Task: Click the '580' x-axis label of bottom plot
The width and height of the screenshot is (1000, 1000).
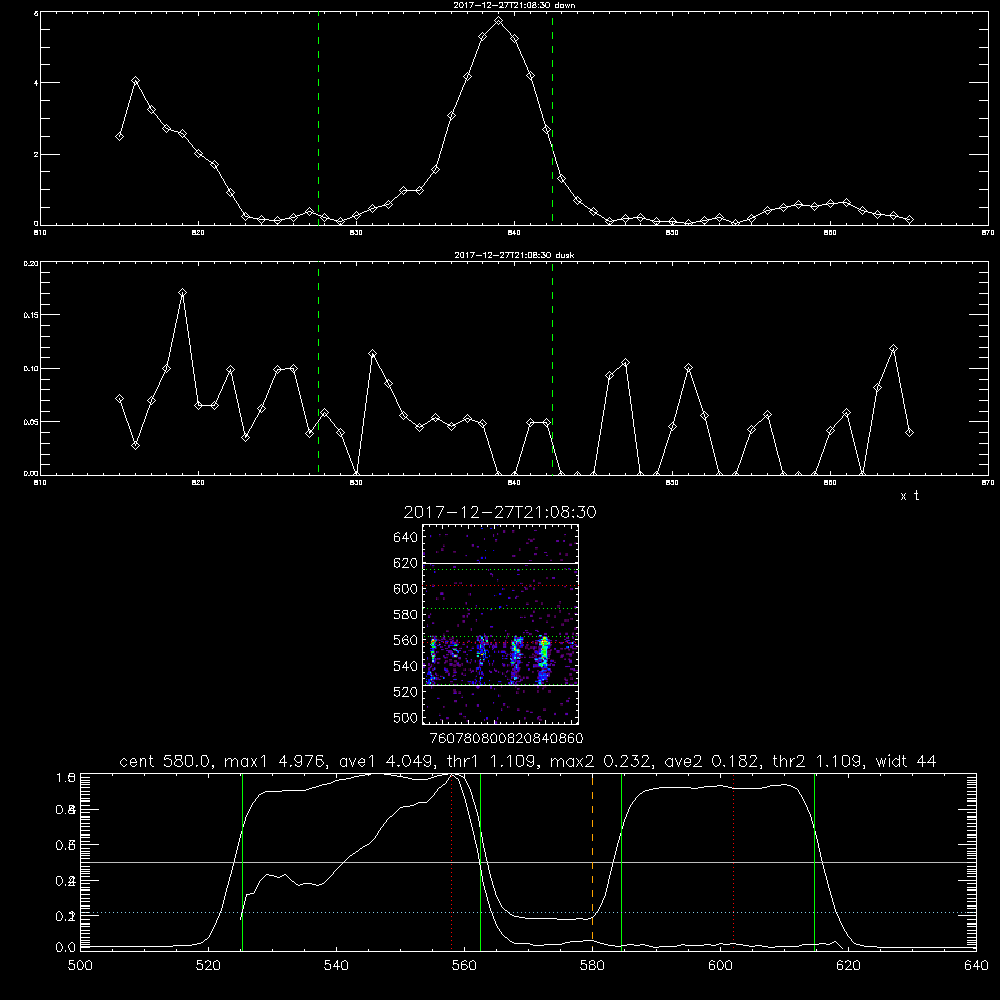Action: (592, 965)
